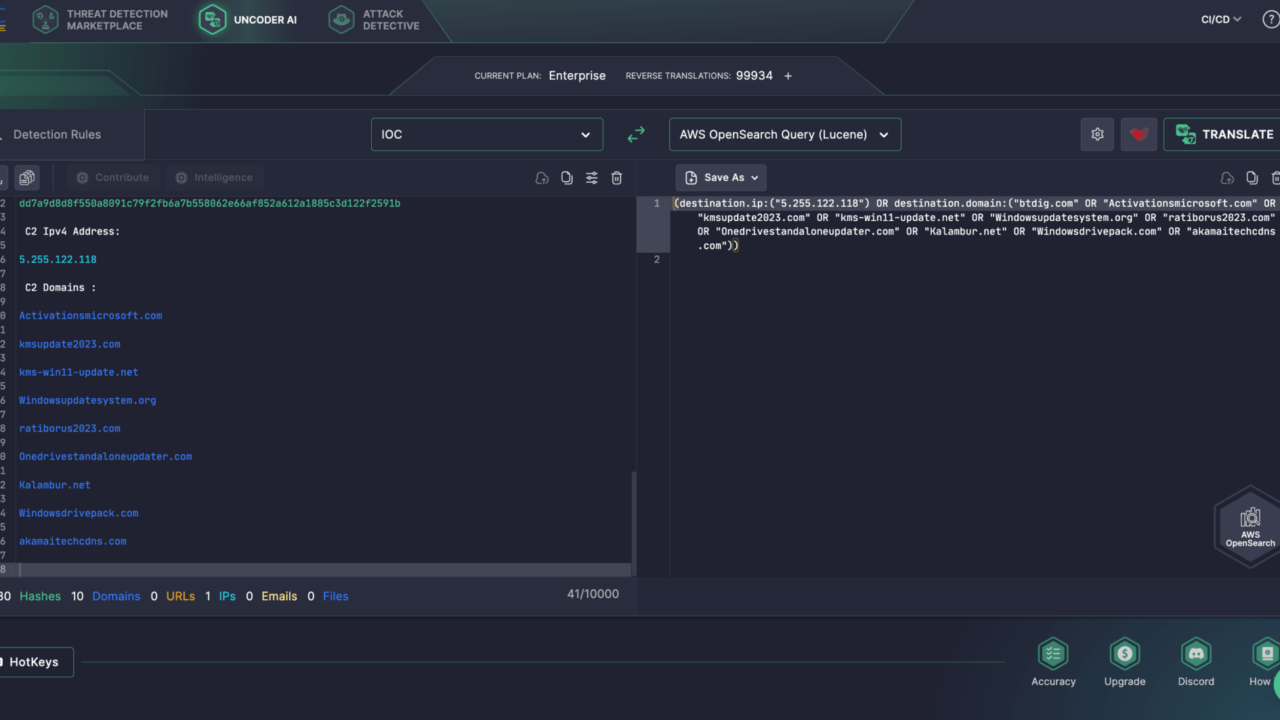Click the 'C2 Ipv4 Address:' heading line
The image size is (1280, 720).
[72, 231]
